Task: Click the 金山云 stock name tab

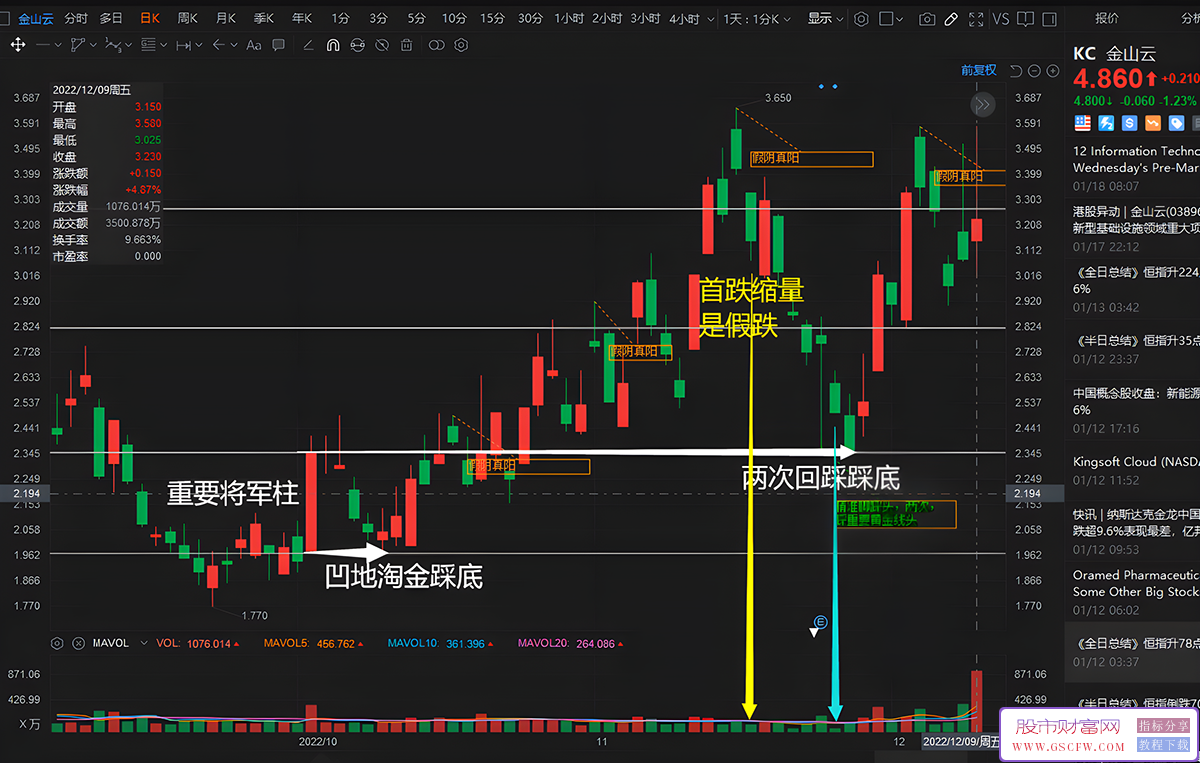Action: click(36, 19)
